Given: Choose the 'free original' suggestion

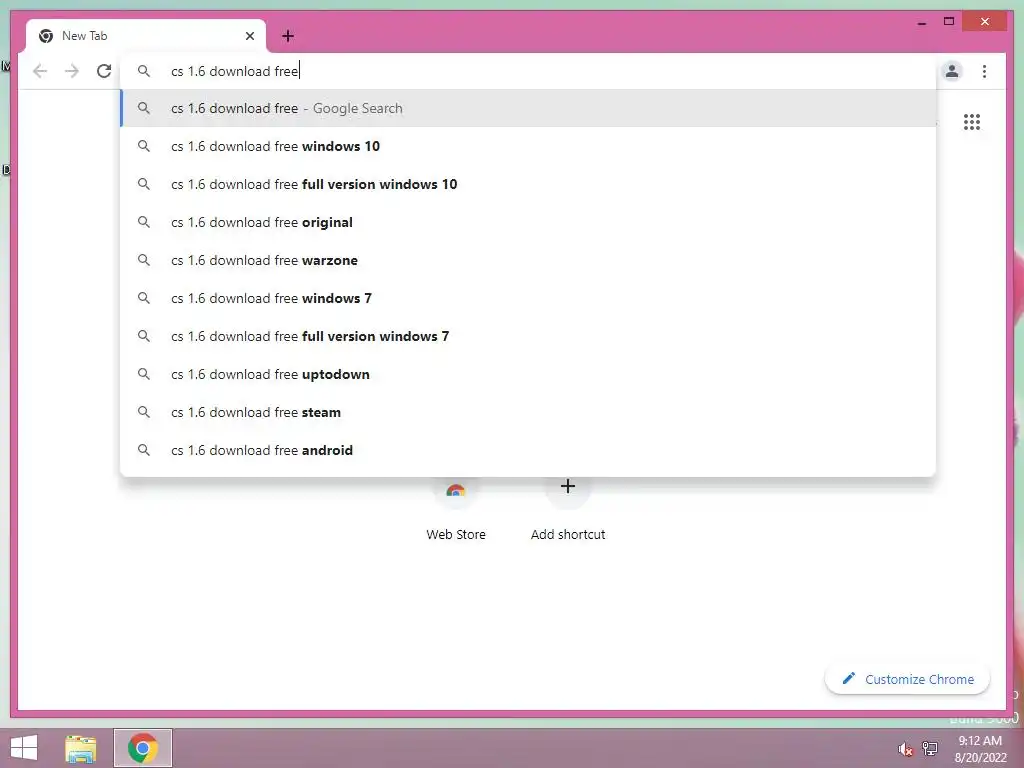Looking at the screenshot, I should [528, 222].
